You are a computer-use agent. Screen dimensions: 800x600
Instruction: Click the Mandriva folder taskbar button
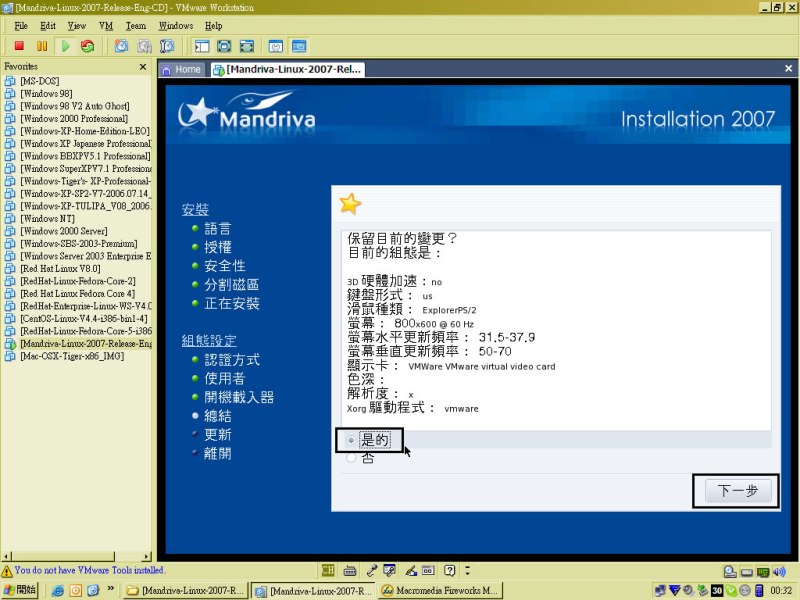tap(186, 590)
